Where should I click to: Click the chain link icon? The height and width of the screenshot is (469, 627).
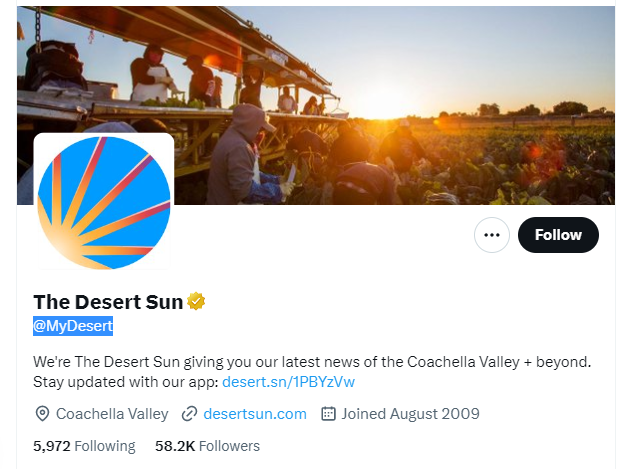click(x=189, y=413)
